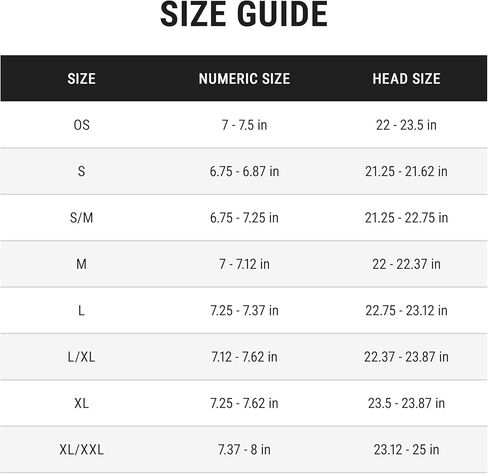Select the M size row label

81,264
